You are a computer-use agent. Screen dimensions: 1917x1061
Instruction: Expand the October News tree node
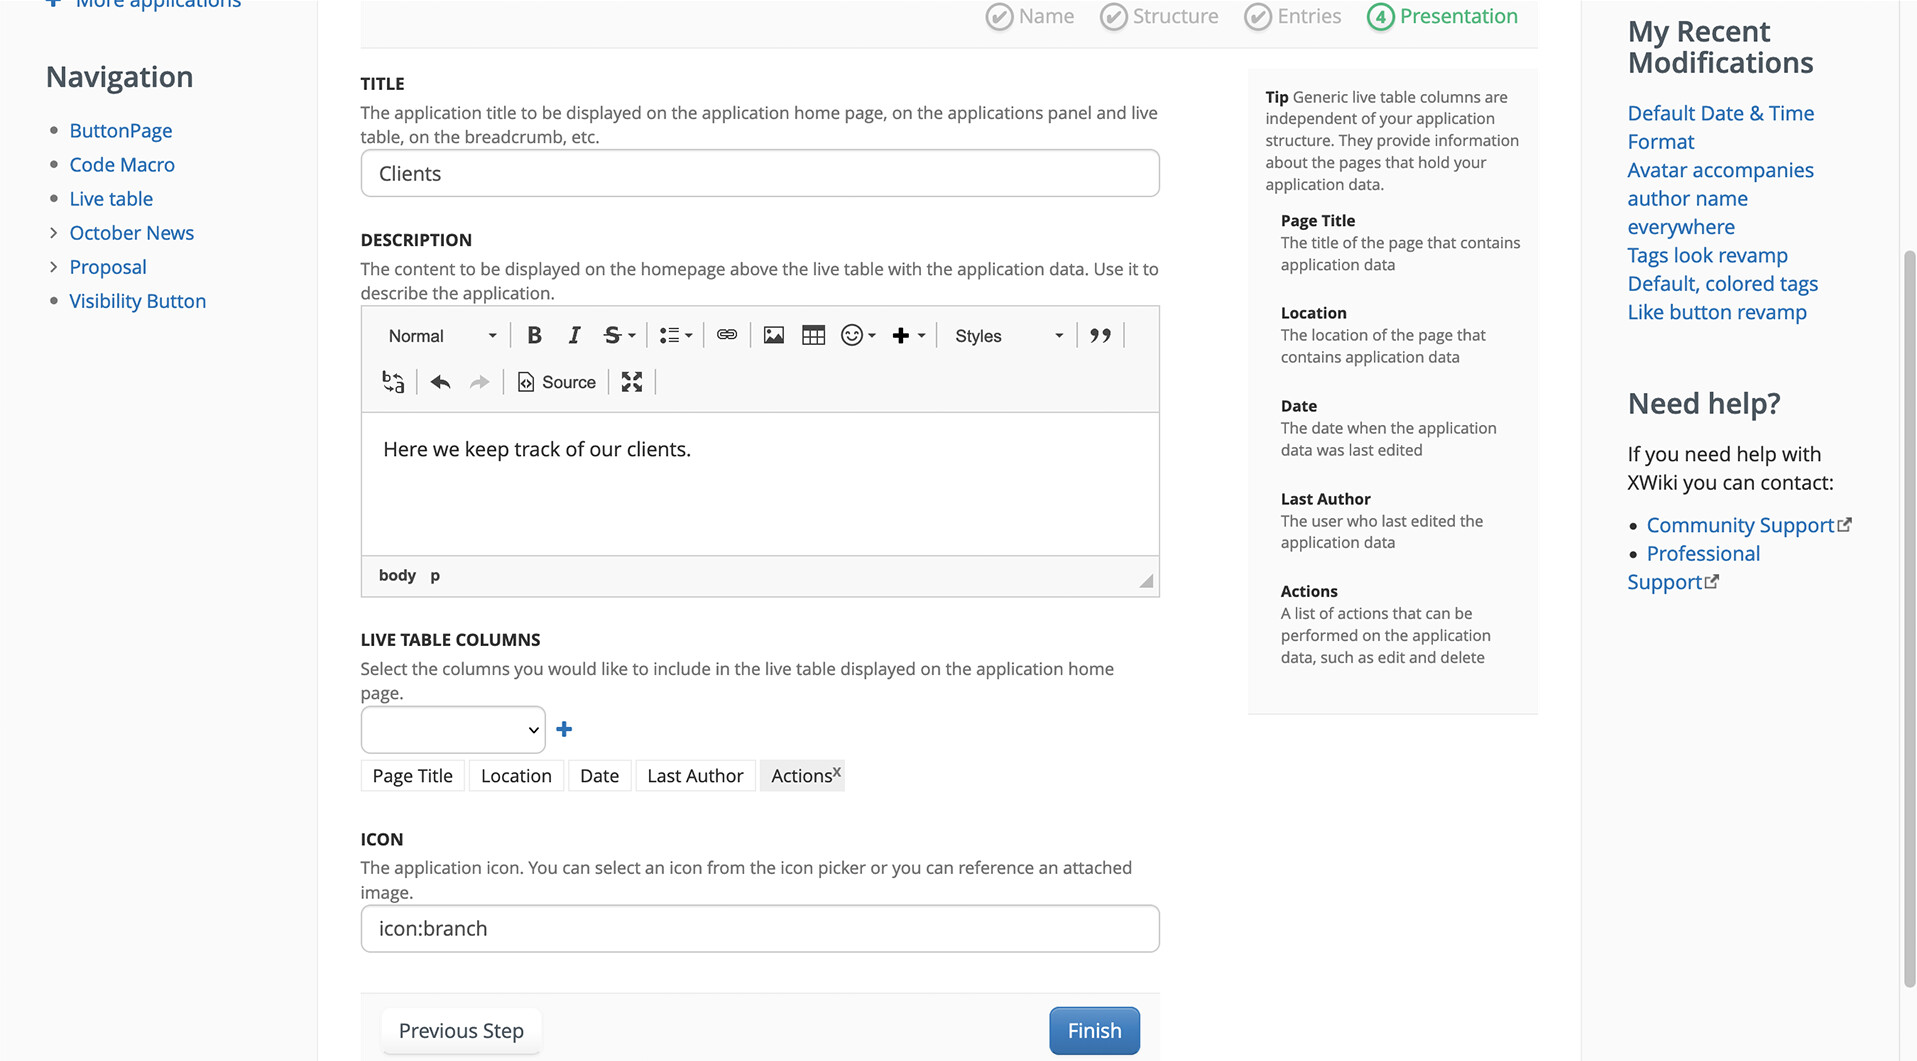(53, 233)
